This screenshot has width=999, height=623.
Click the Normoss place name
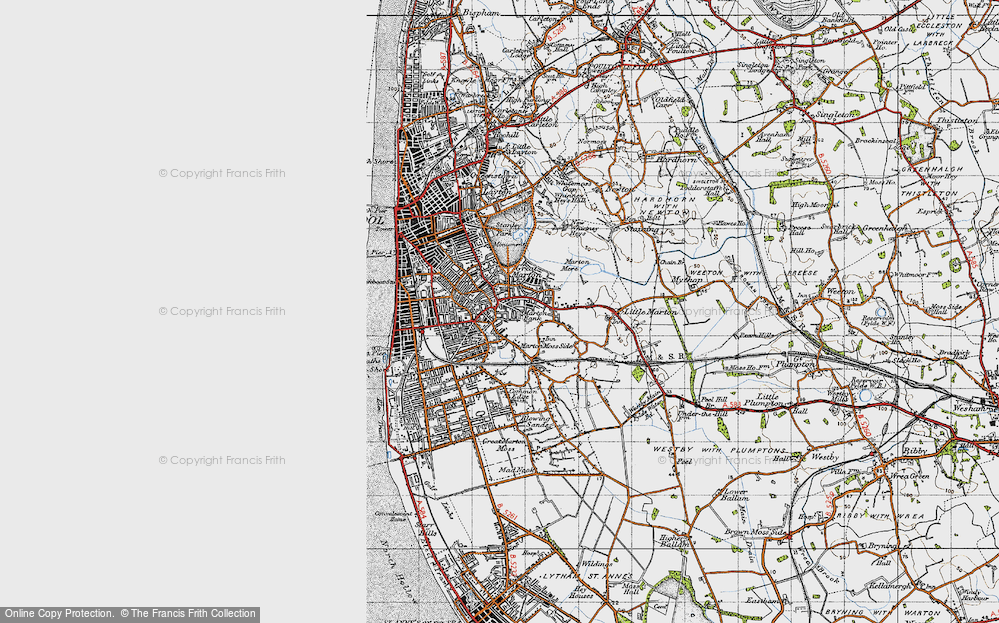click(x=591, y=143)
